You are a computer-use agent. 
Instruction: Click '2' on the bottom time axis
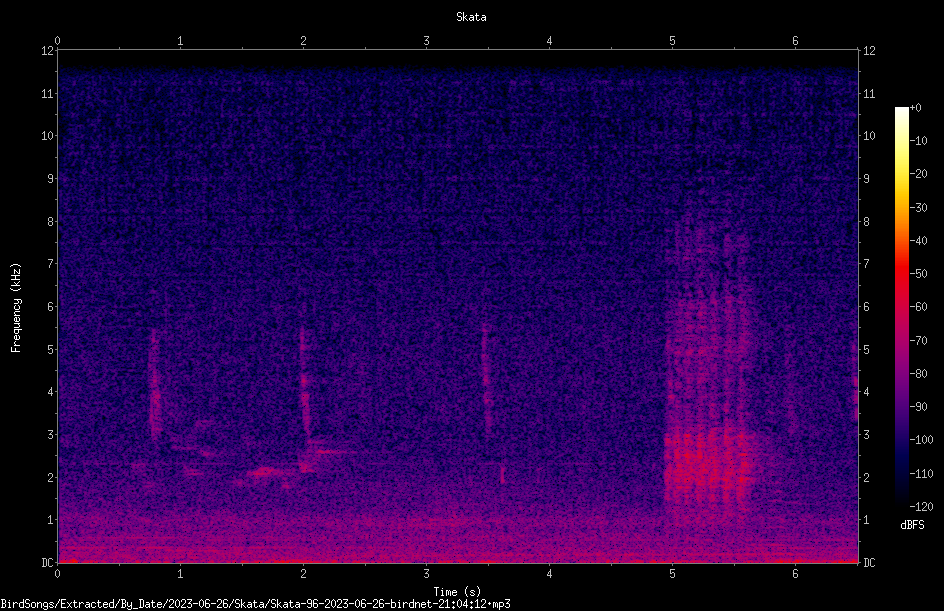click(303, 574)
